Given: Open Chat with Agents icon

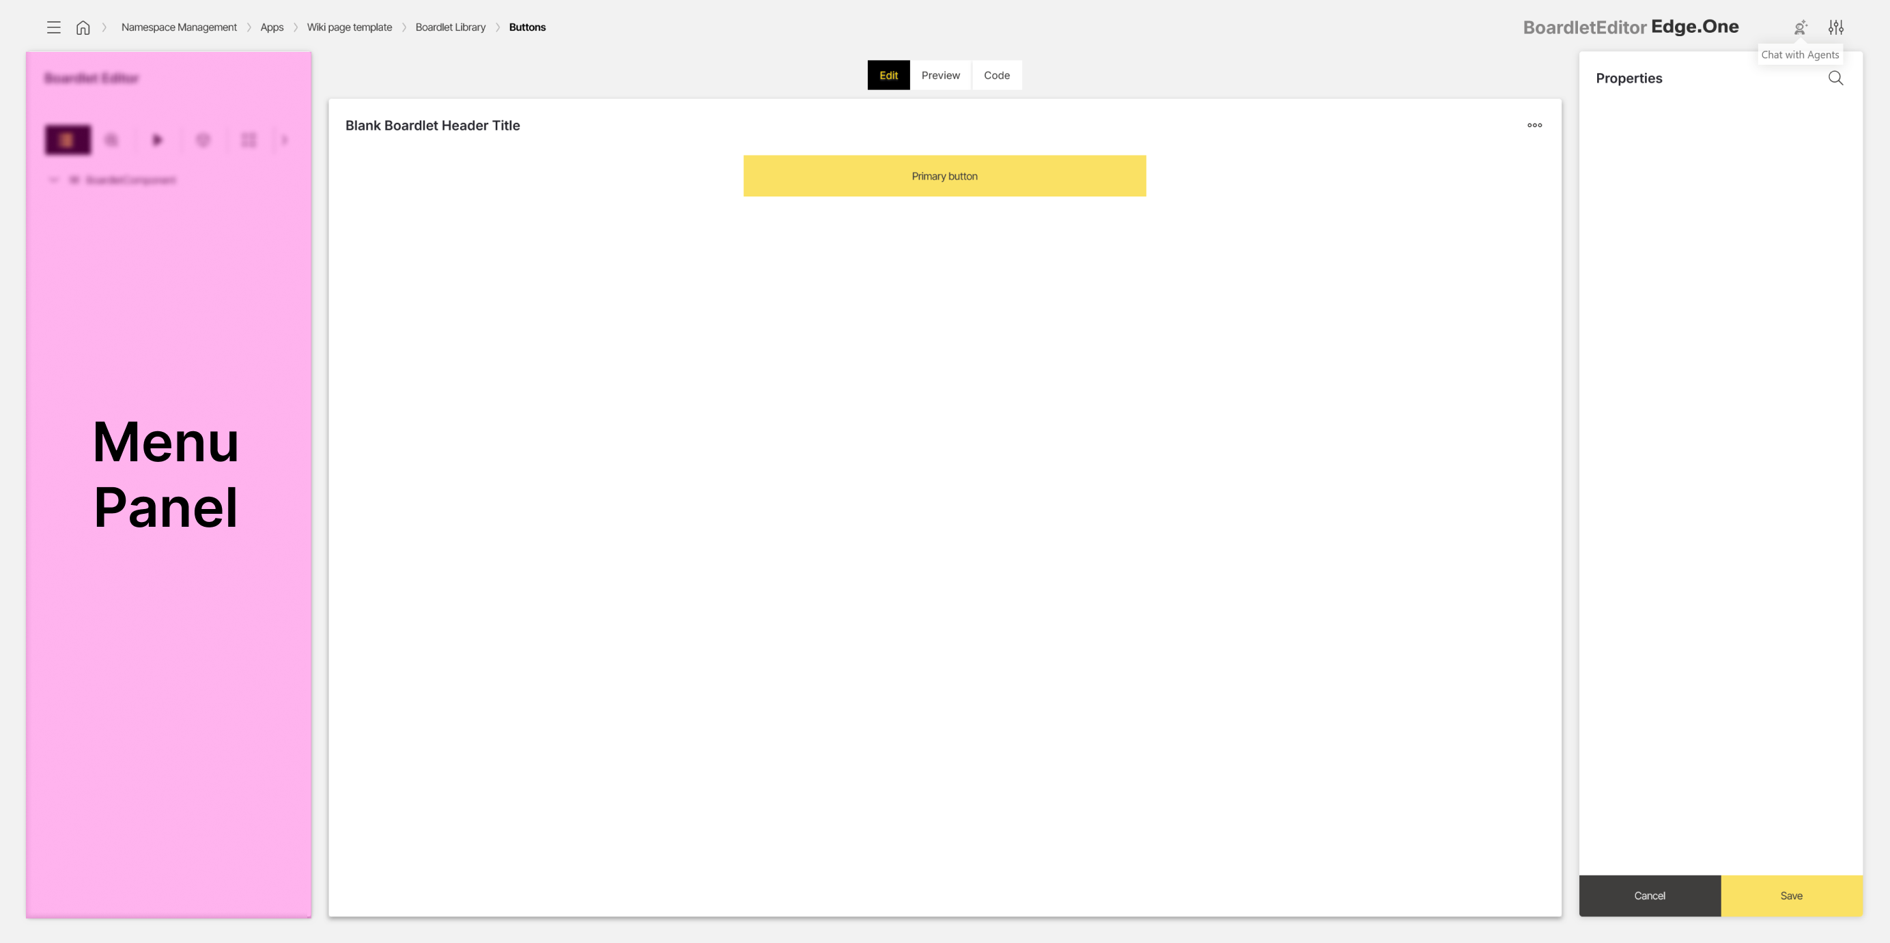Looking at the screenshot, I should click(1800, 28).
